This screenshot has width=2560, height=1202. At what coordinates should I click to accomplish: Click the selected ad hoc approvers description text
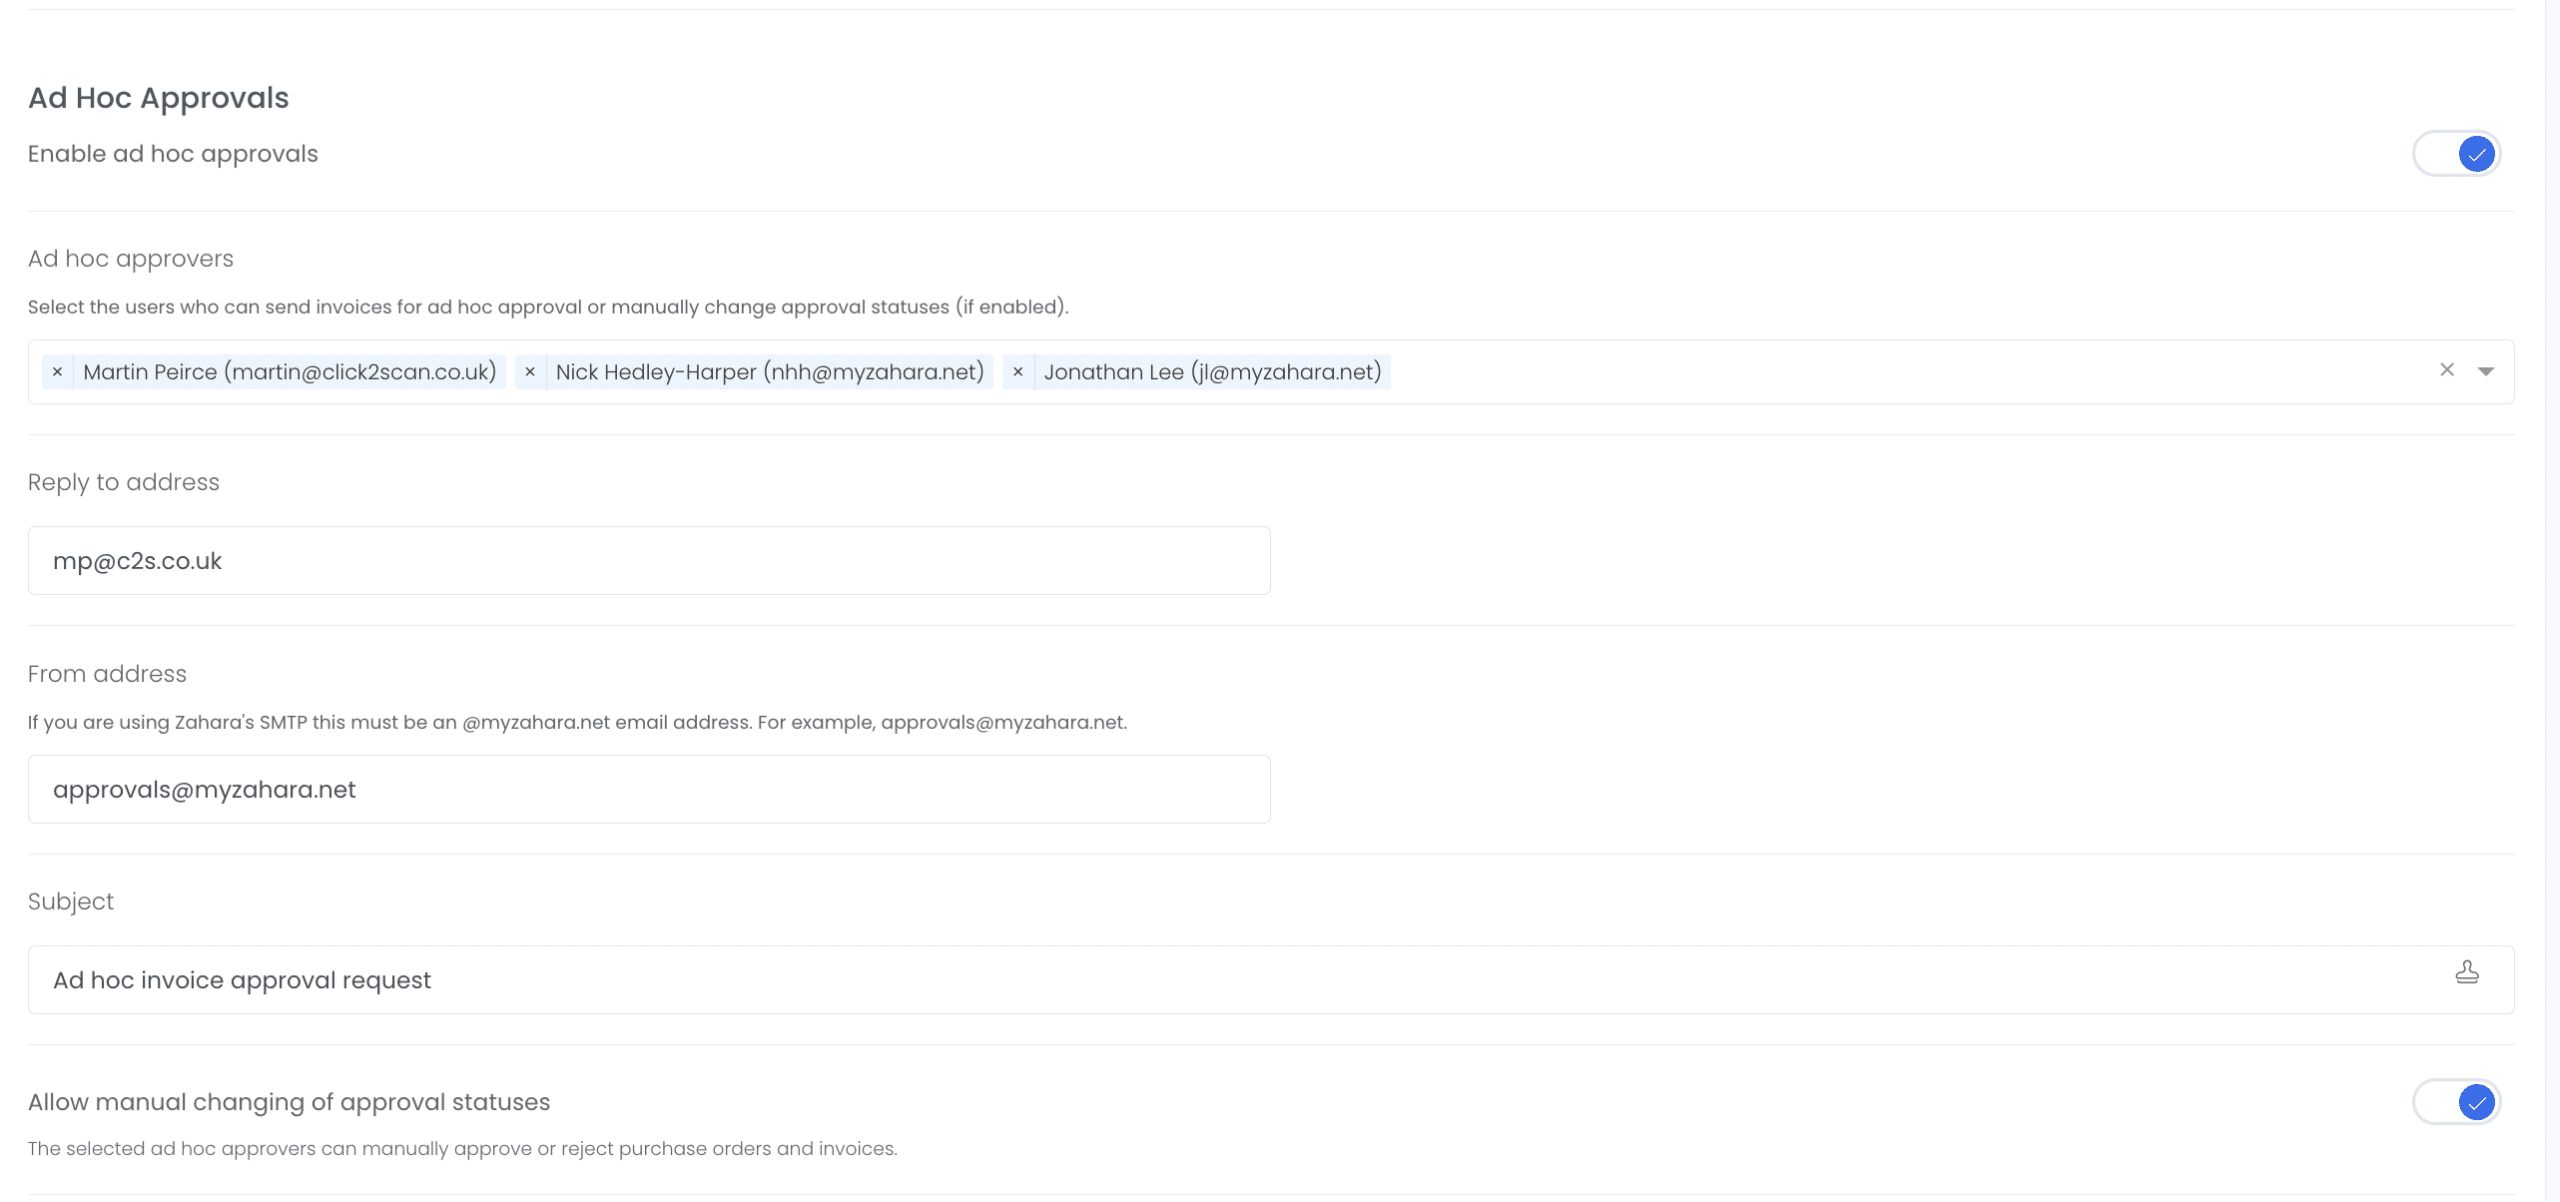462,1149
